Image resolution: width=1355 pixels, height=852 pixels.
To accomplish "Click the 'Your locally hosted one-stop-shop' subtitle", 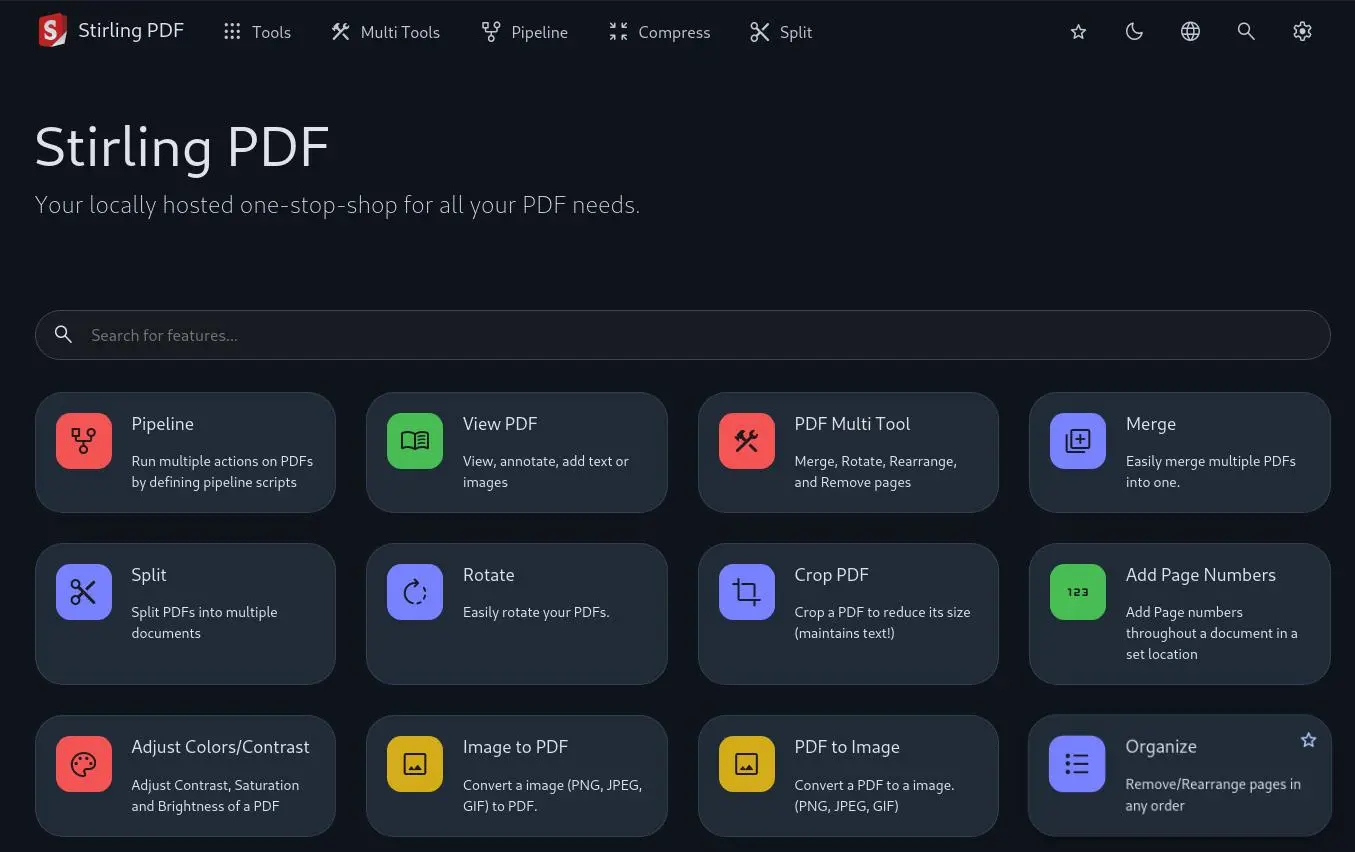I will pyautogui.click(x=337, y=205).
